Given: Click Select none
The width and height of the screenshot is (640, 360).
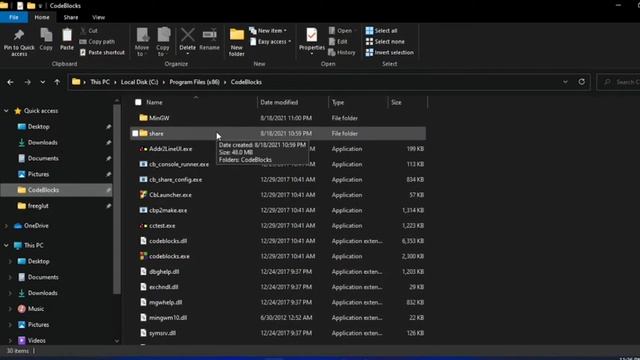Looking at the screenshot, I should point(385,42).
